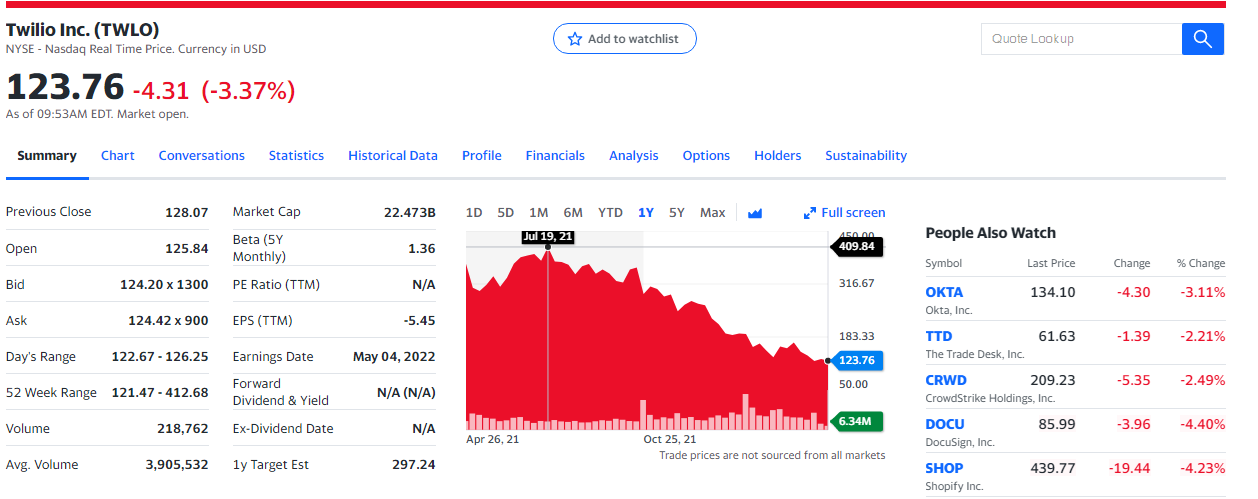1258x499 pixels.
Task: Click the Okta last price 134.10
Action: [1053, 292]
